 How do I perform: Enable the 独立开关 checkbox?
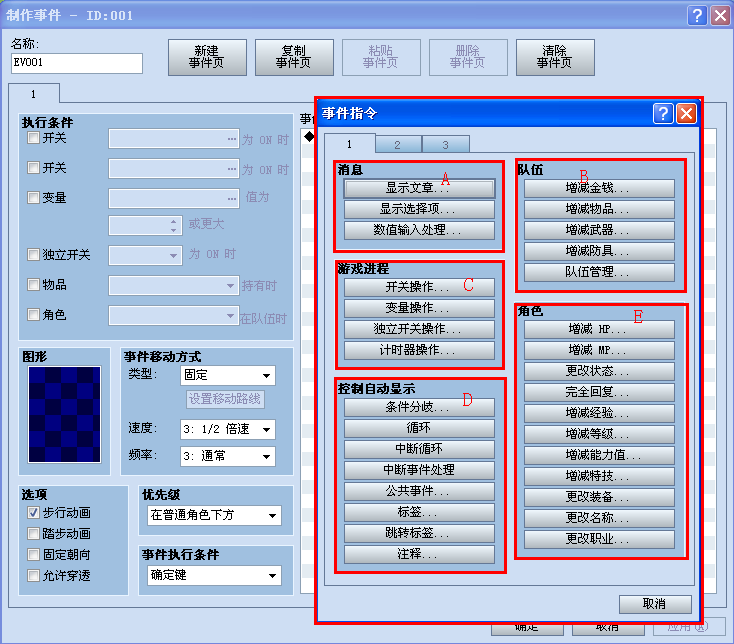pyautogui.click(x=33, y=255)
